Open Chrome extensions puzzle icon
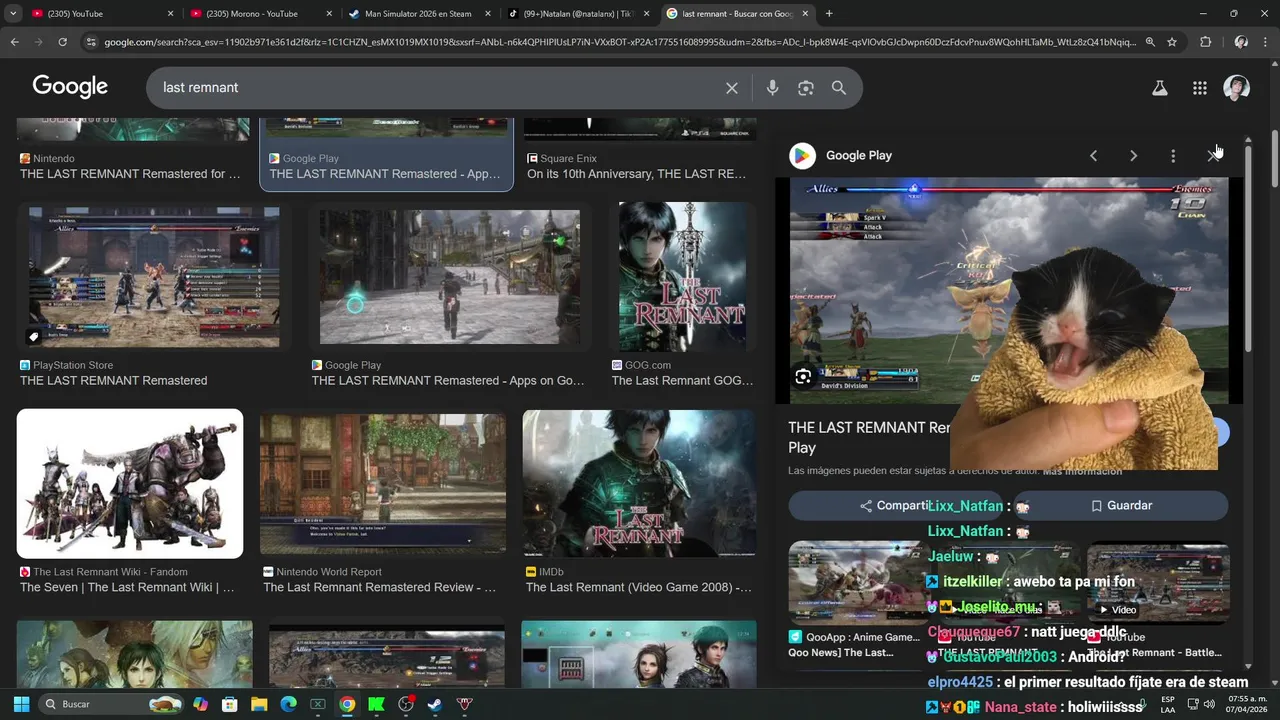Screen dimensions: 1280x720 pyautogui.click(x=1205, y=42)
